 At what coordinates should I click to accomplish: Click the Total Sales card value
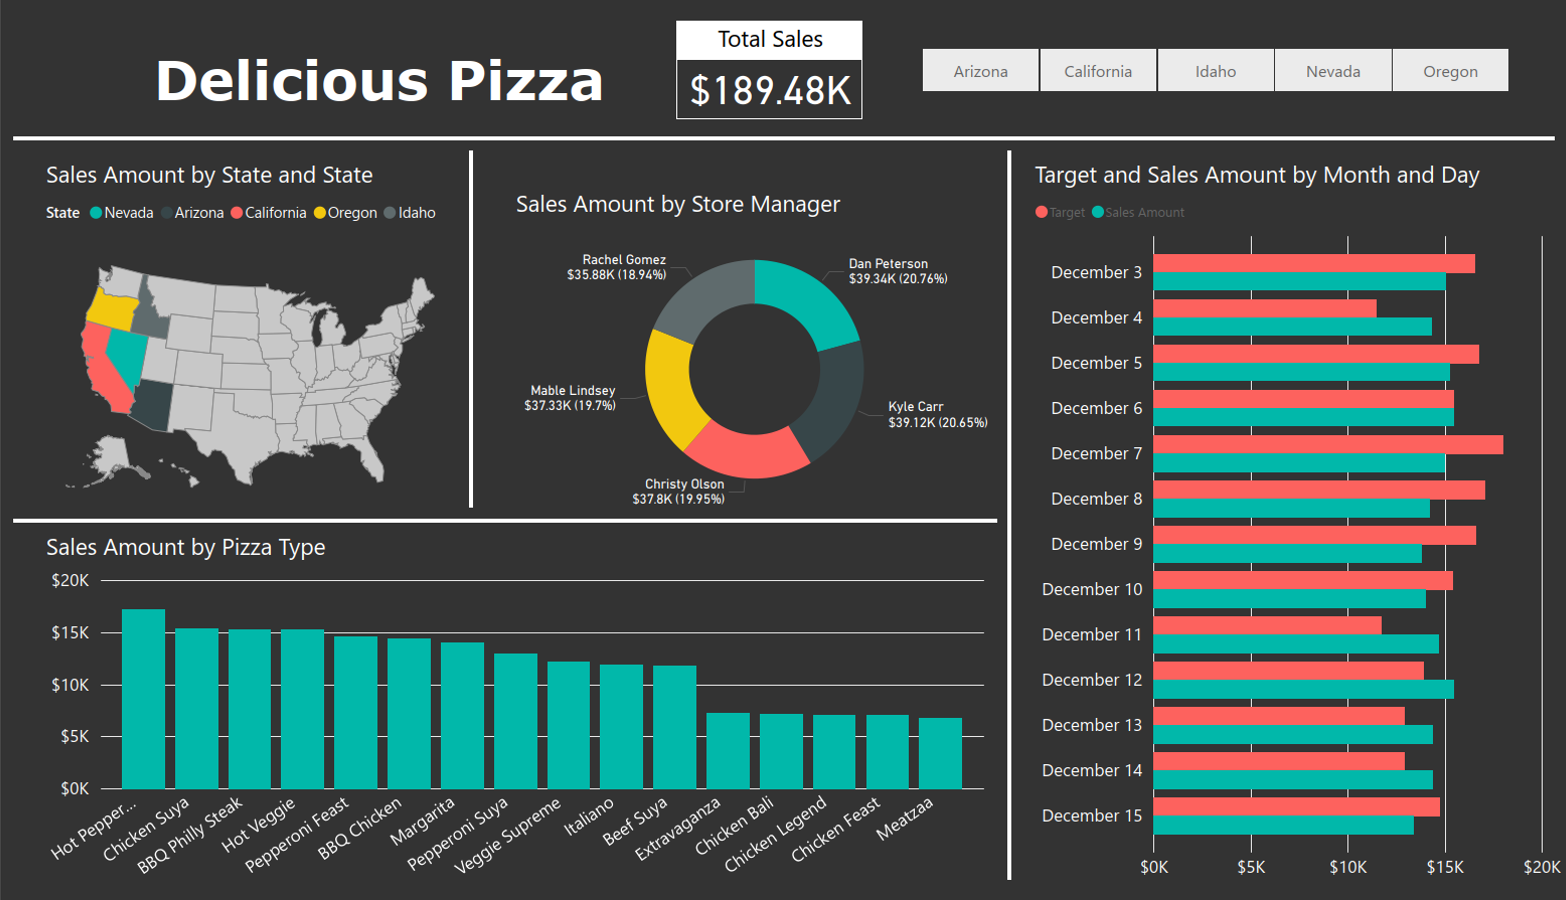769,90
